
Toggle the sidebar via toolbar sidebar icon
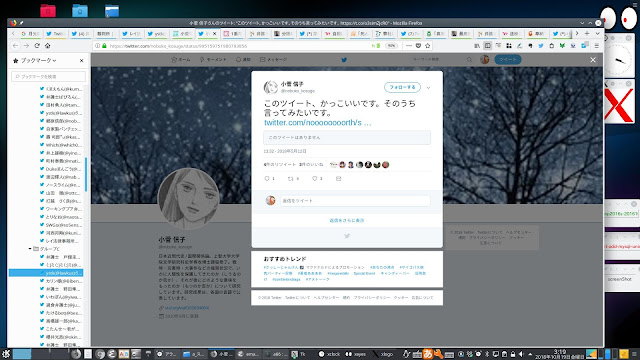click(487, 46)
